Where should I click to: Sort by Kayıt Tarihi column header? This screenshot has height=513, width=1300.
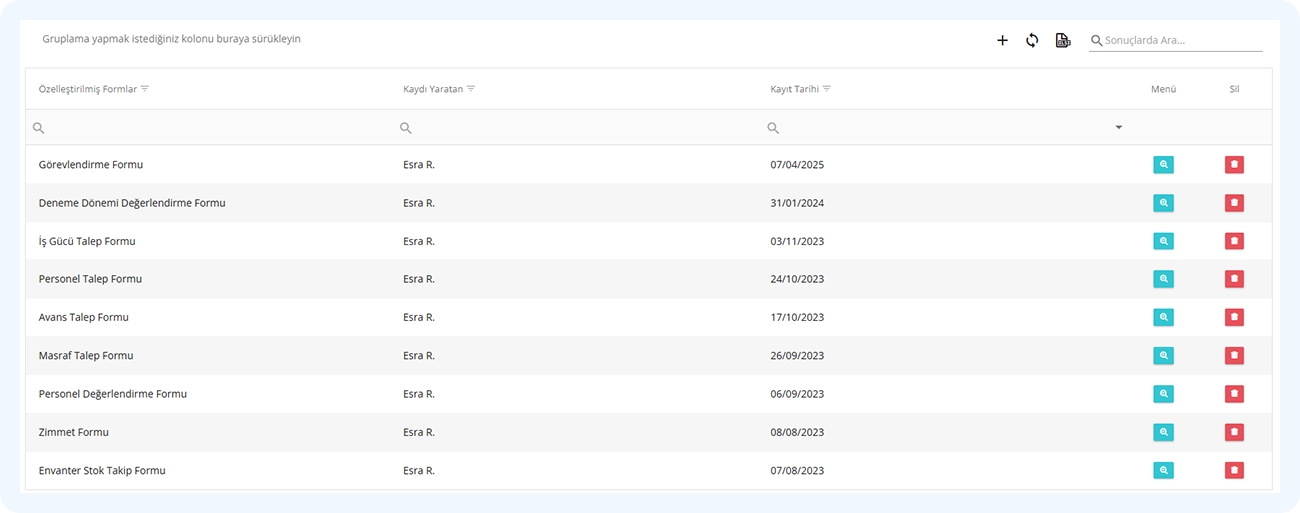click(x=794, y=89)
